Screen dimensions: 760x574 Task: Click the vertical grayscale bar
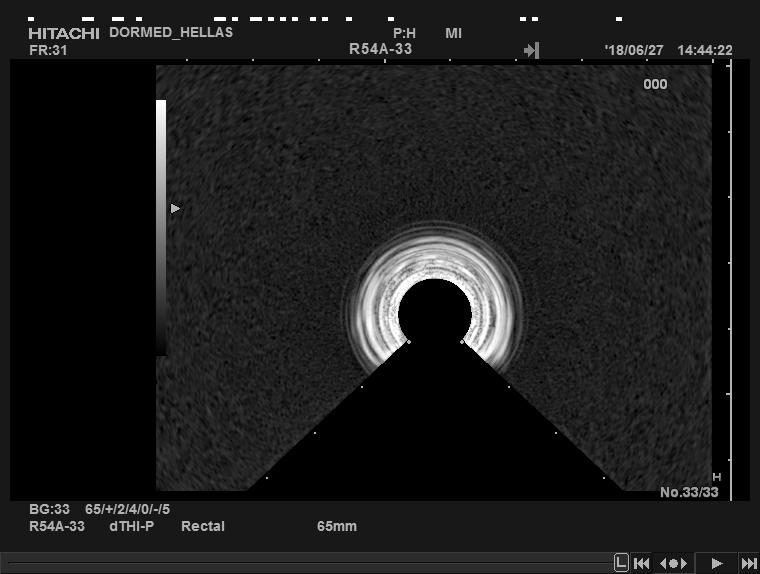(x=161, y=227)
